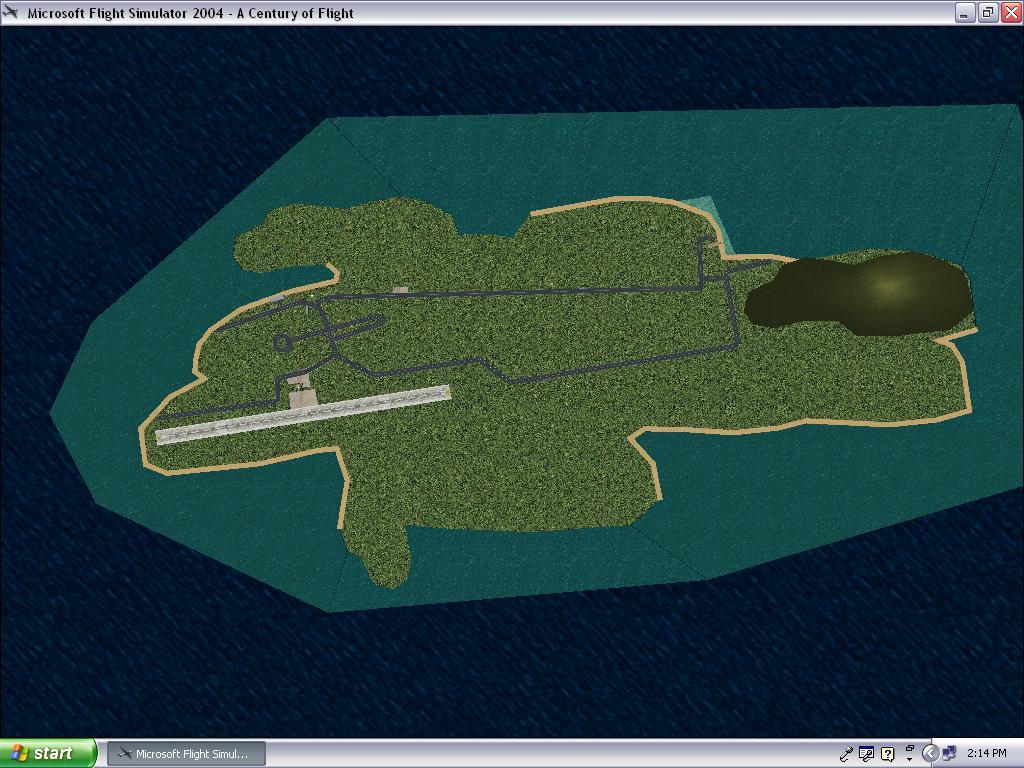Click the dark hill on island's east side
Image resolution: width=1024 pixels, height=768 pixels.
pyautogui.click(x=860, y=293)
